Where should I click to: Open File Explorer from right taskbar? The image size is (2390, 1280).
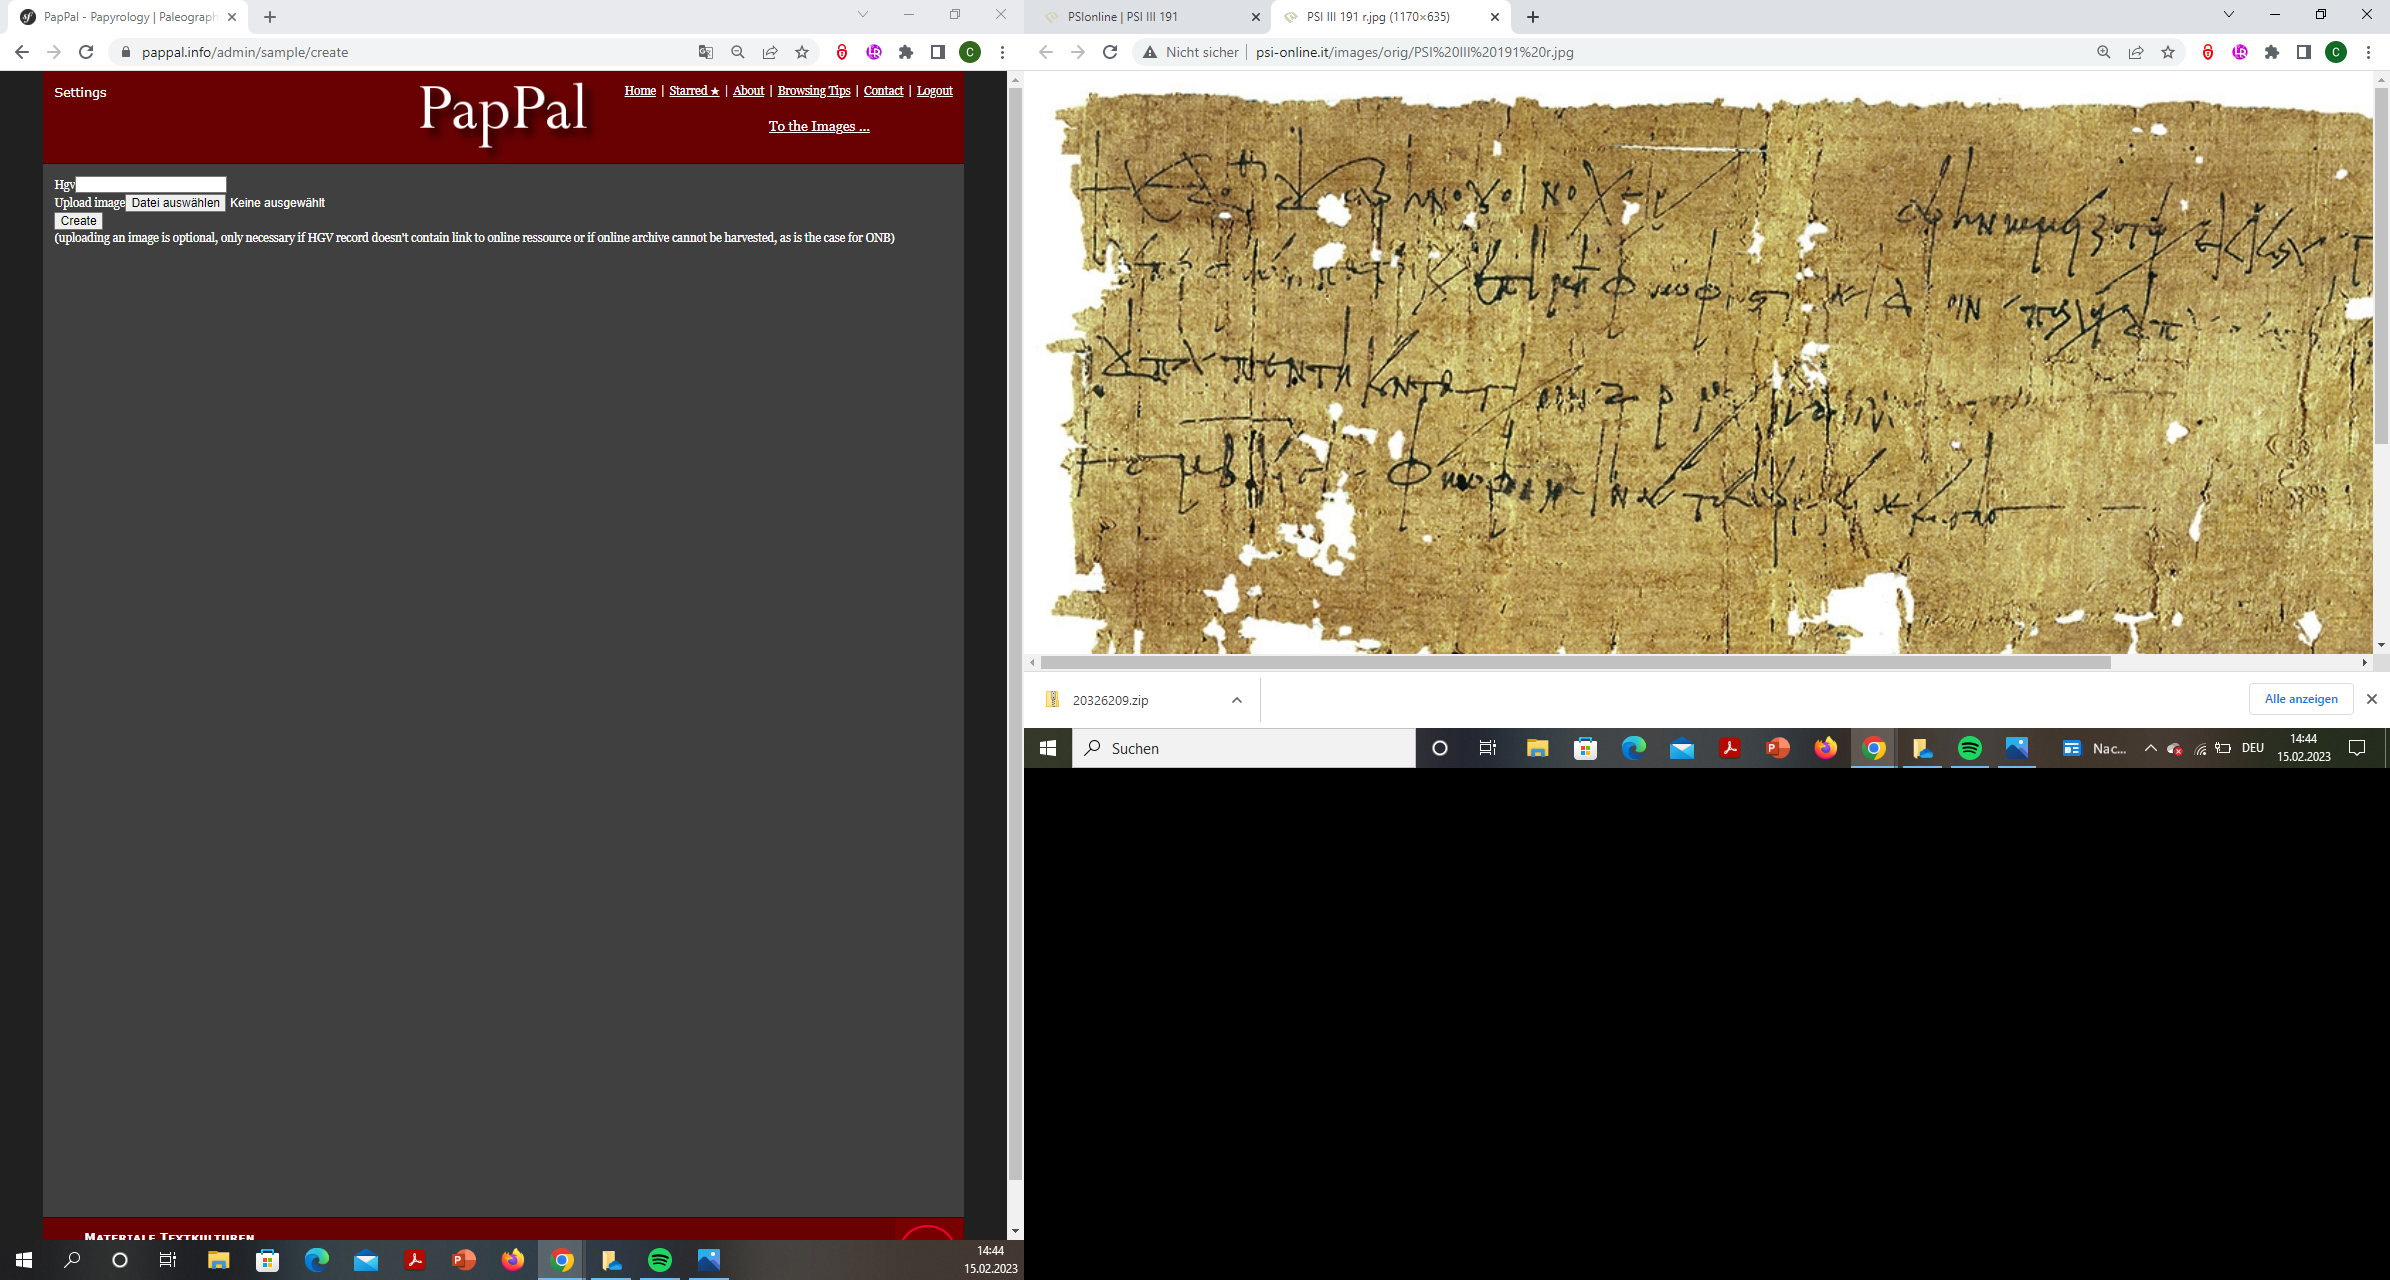[x=1537, y=748]
